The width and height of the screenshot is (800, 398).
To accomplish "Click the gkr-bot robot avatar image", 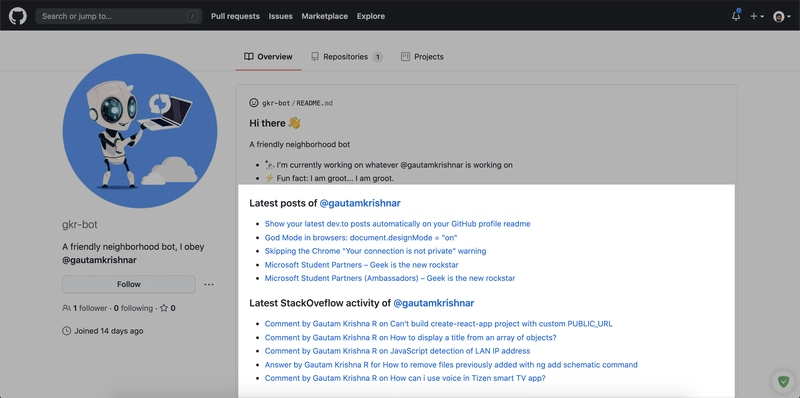I will point(140,131).
